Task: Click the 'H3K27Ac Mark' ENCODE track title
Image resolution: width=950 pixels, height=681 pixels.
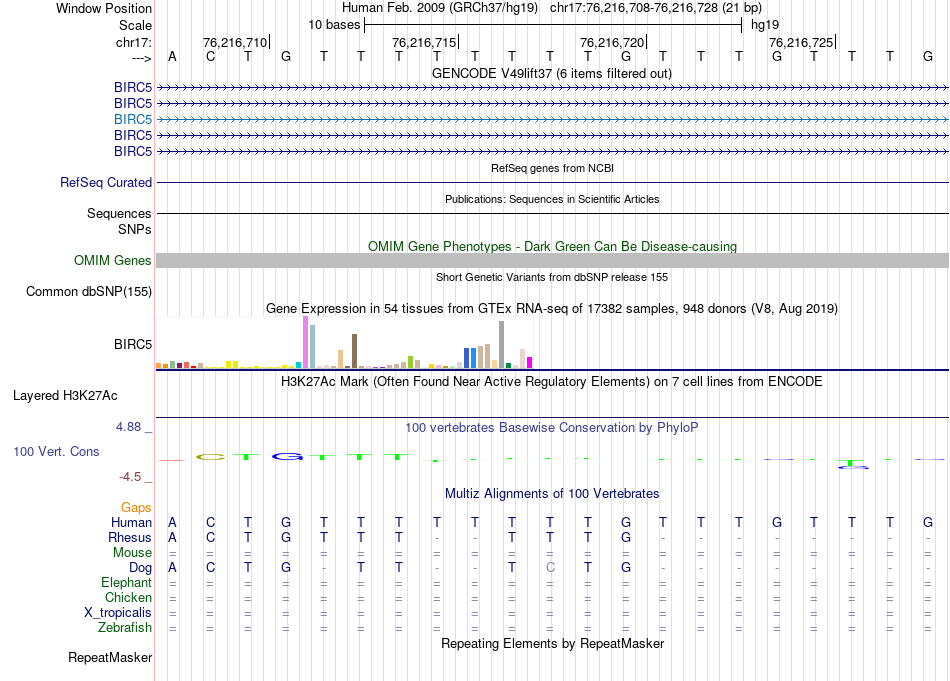Action: (x=552, y=382)
